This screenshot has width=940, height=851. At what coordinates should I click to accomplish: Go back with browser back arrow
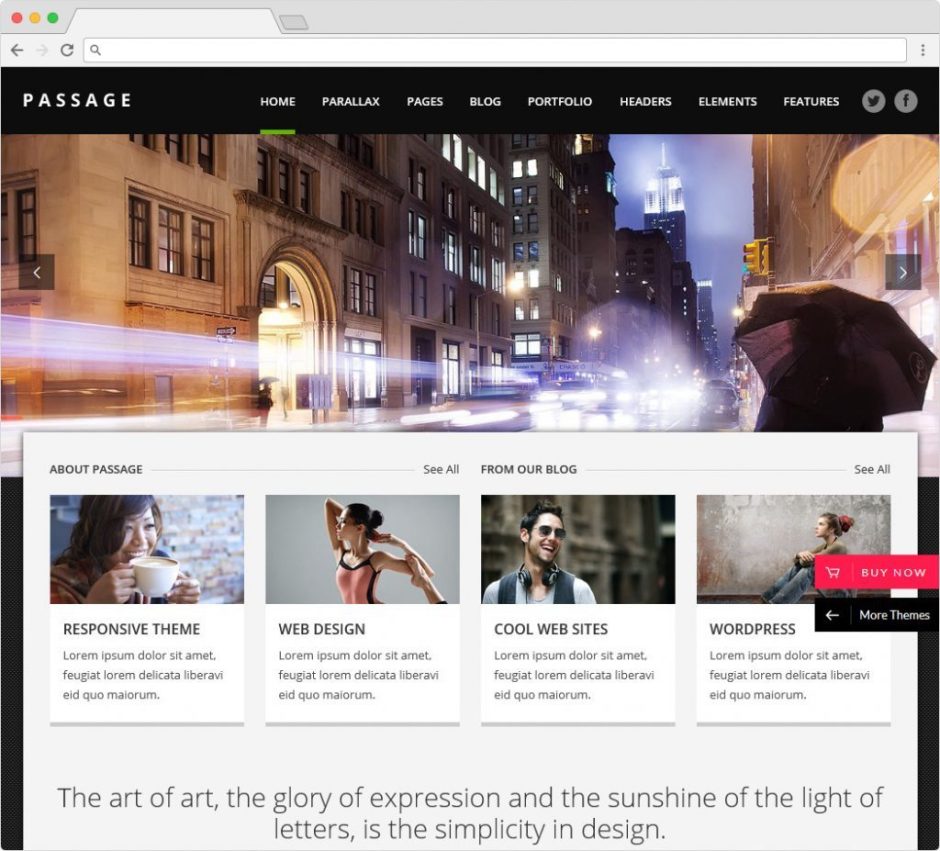[17, 50]
